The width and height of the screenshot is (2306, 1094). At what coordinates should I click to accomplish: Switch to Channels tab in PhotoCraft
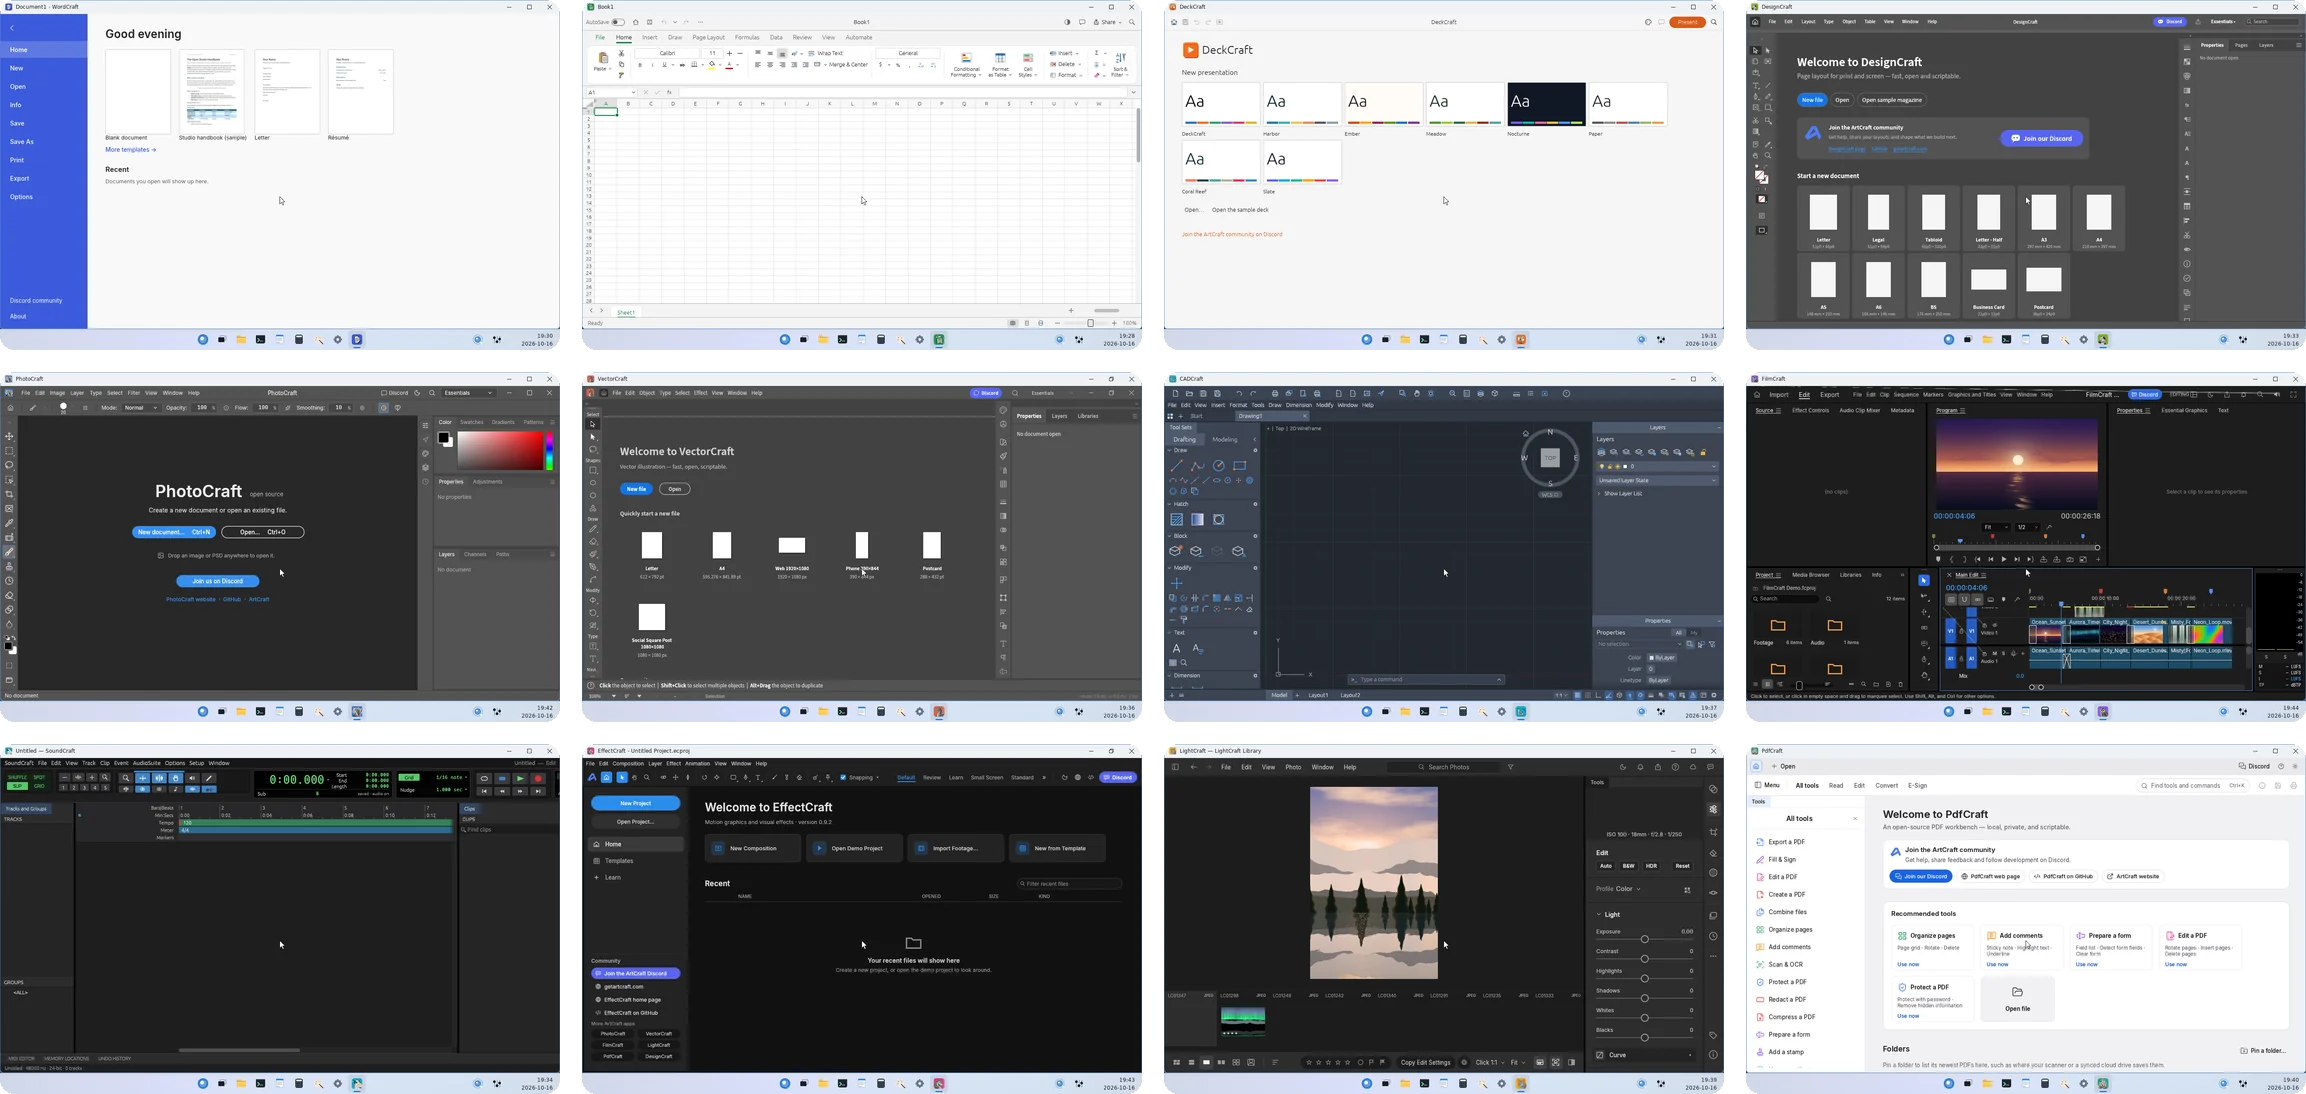475,554
